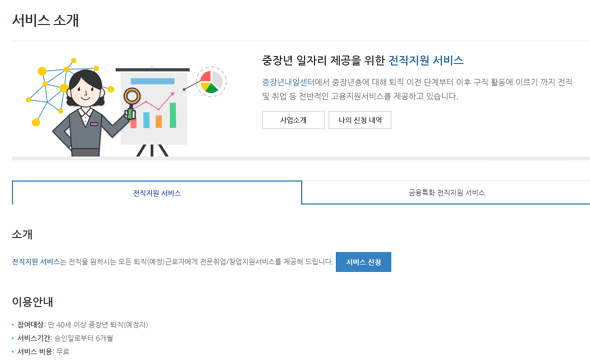Click the 전직지원 서비스 link in 소개 paragraph

(x=36, y=262)
